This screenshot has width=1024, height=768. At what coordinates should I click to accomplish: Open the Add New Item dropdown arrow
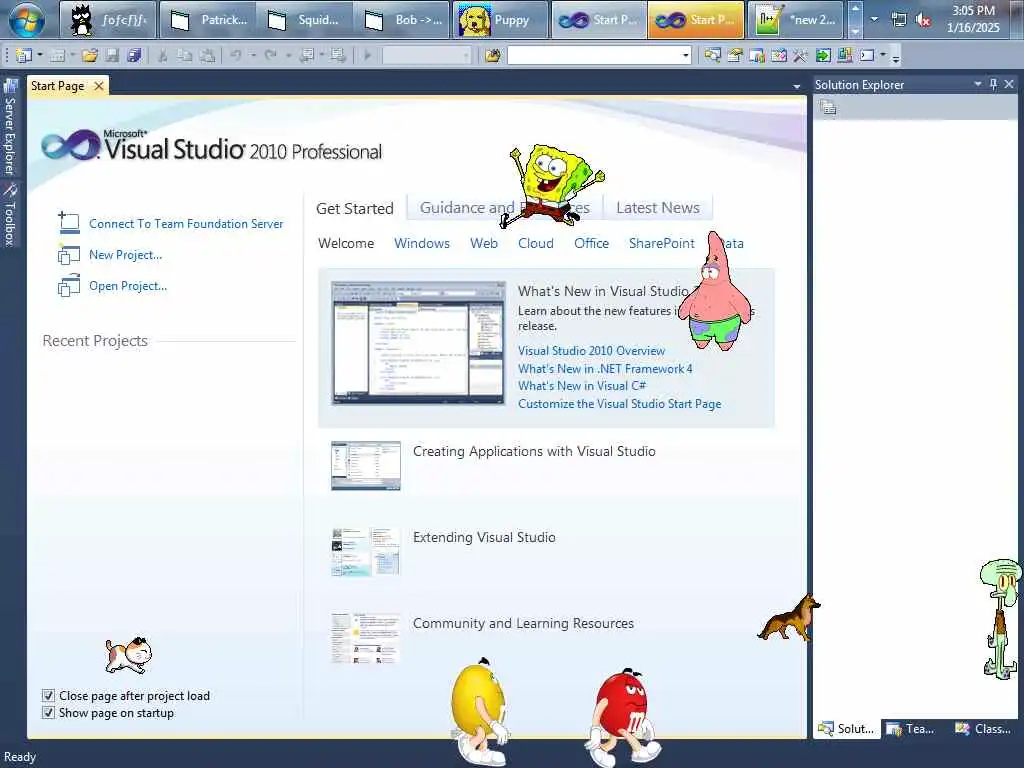[72, 56]
